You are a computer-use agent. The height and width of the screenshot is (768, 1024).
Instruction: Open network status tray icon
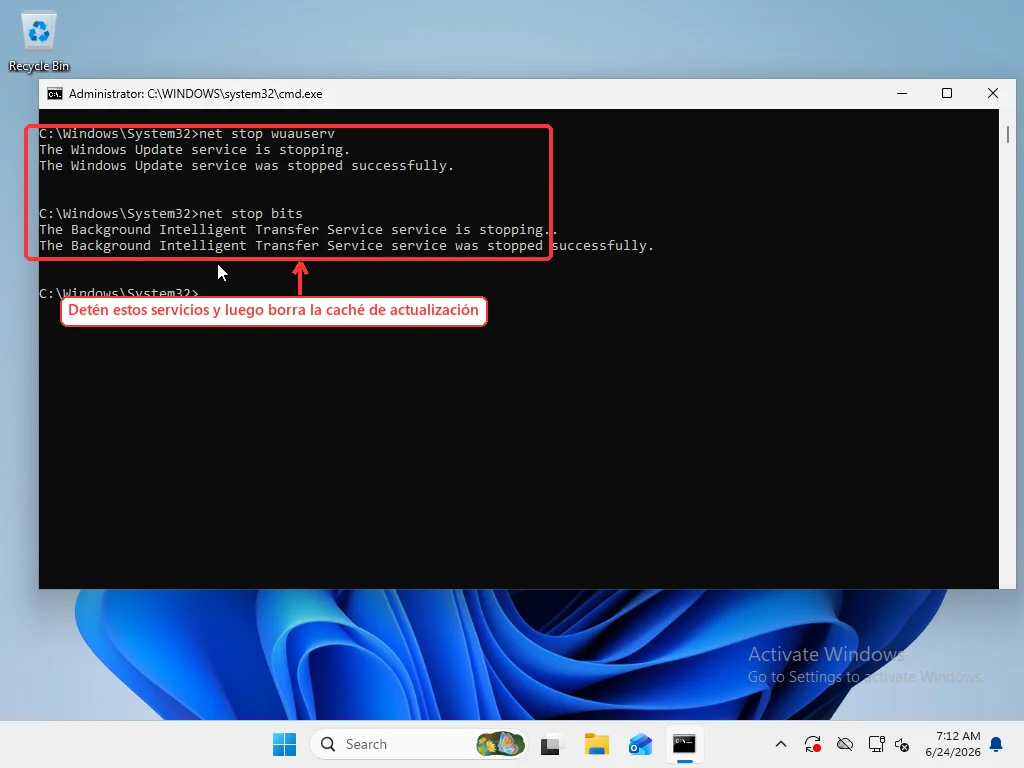coord(876,744)
